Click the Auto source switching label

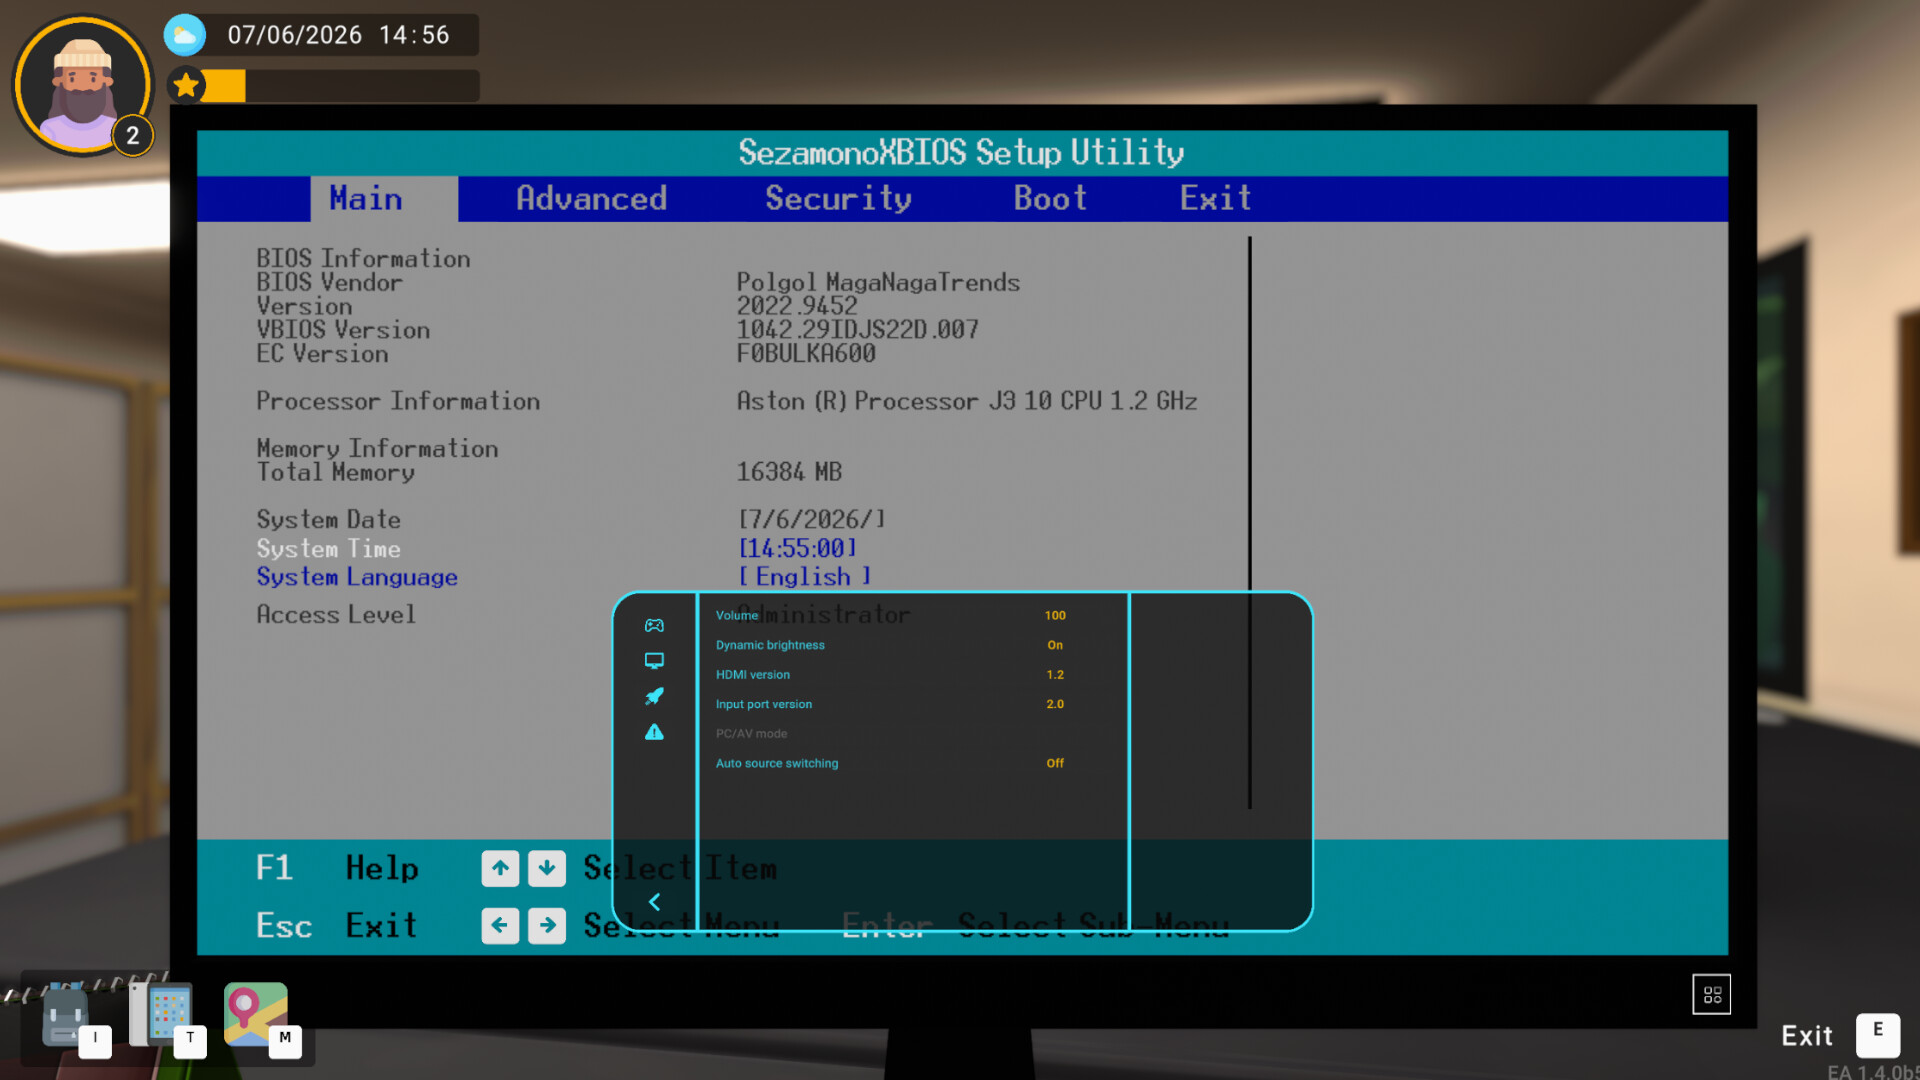click(777, 763)
